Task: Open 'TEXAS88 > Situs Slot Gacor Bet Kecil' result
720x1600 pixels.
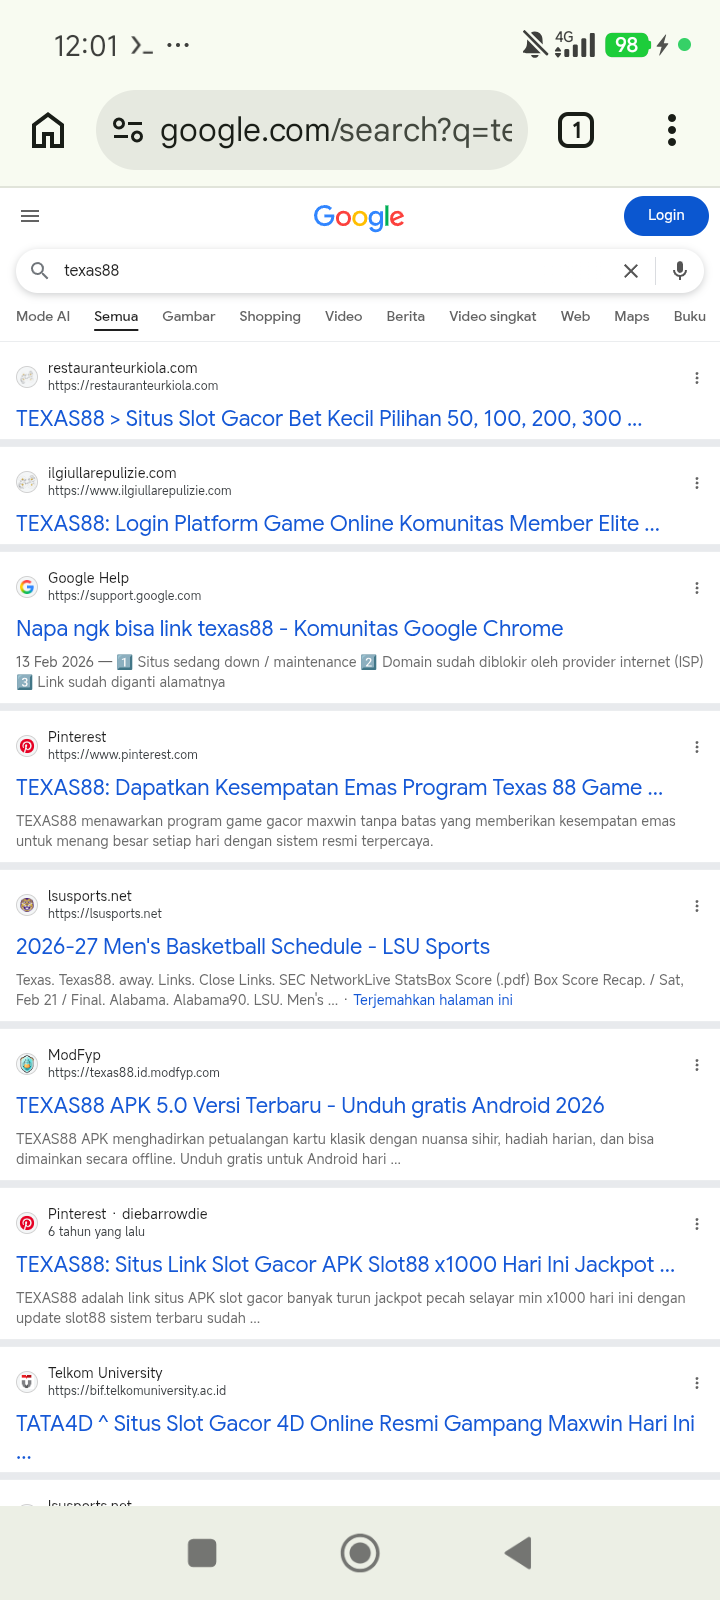Action: 329,418
